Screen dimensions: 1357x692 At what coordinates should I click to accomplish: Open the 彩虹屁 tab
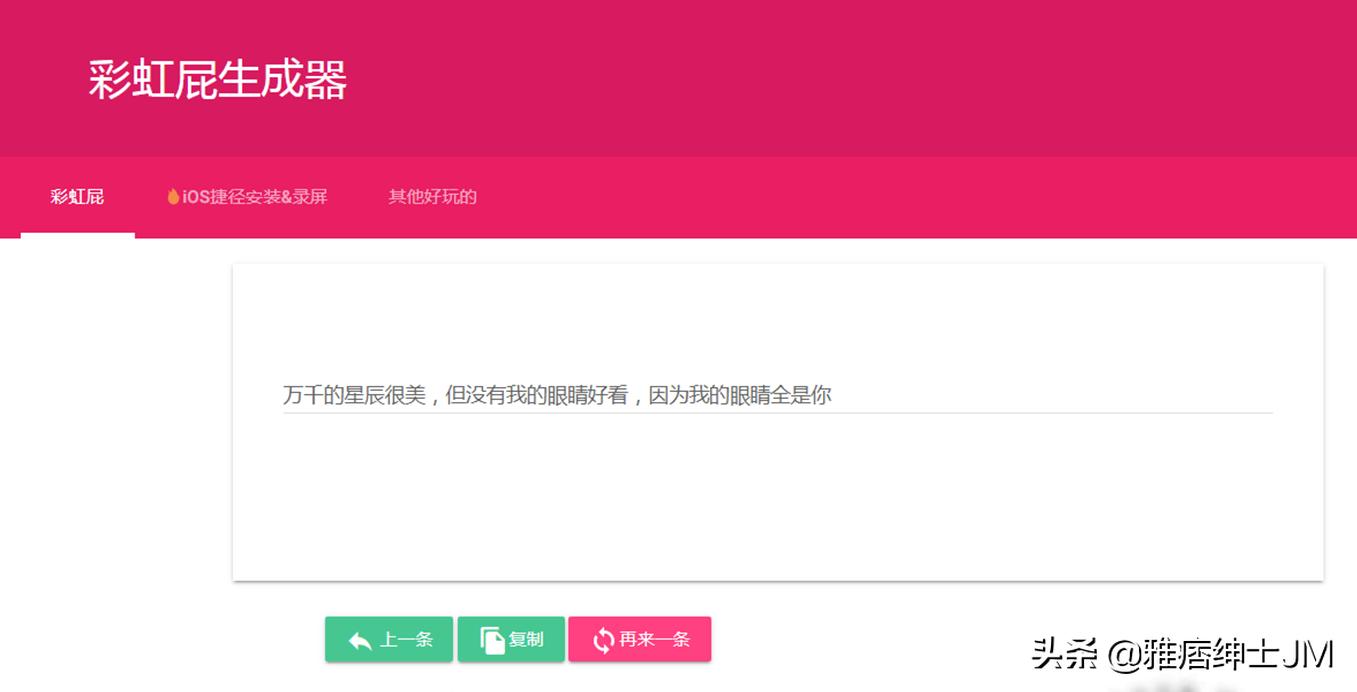click(77, 197)
